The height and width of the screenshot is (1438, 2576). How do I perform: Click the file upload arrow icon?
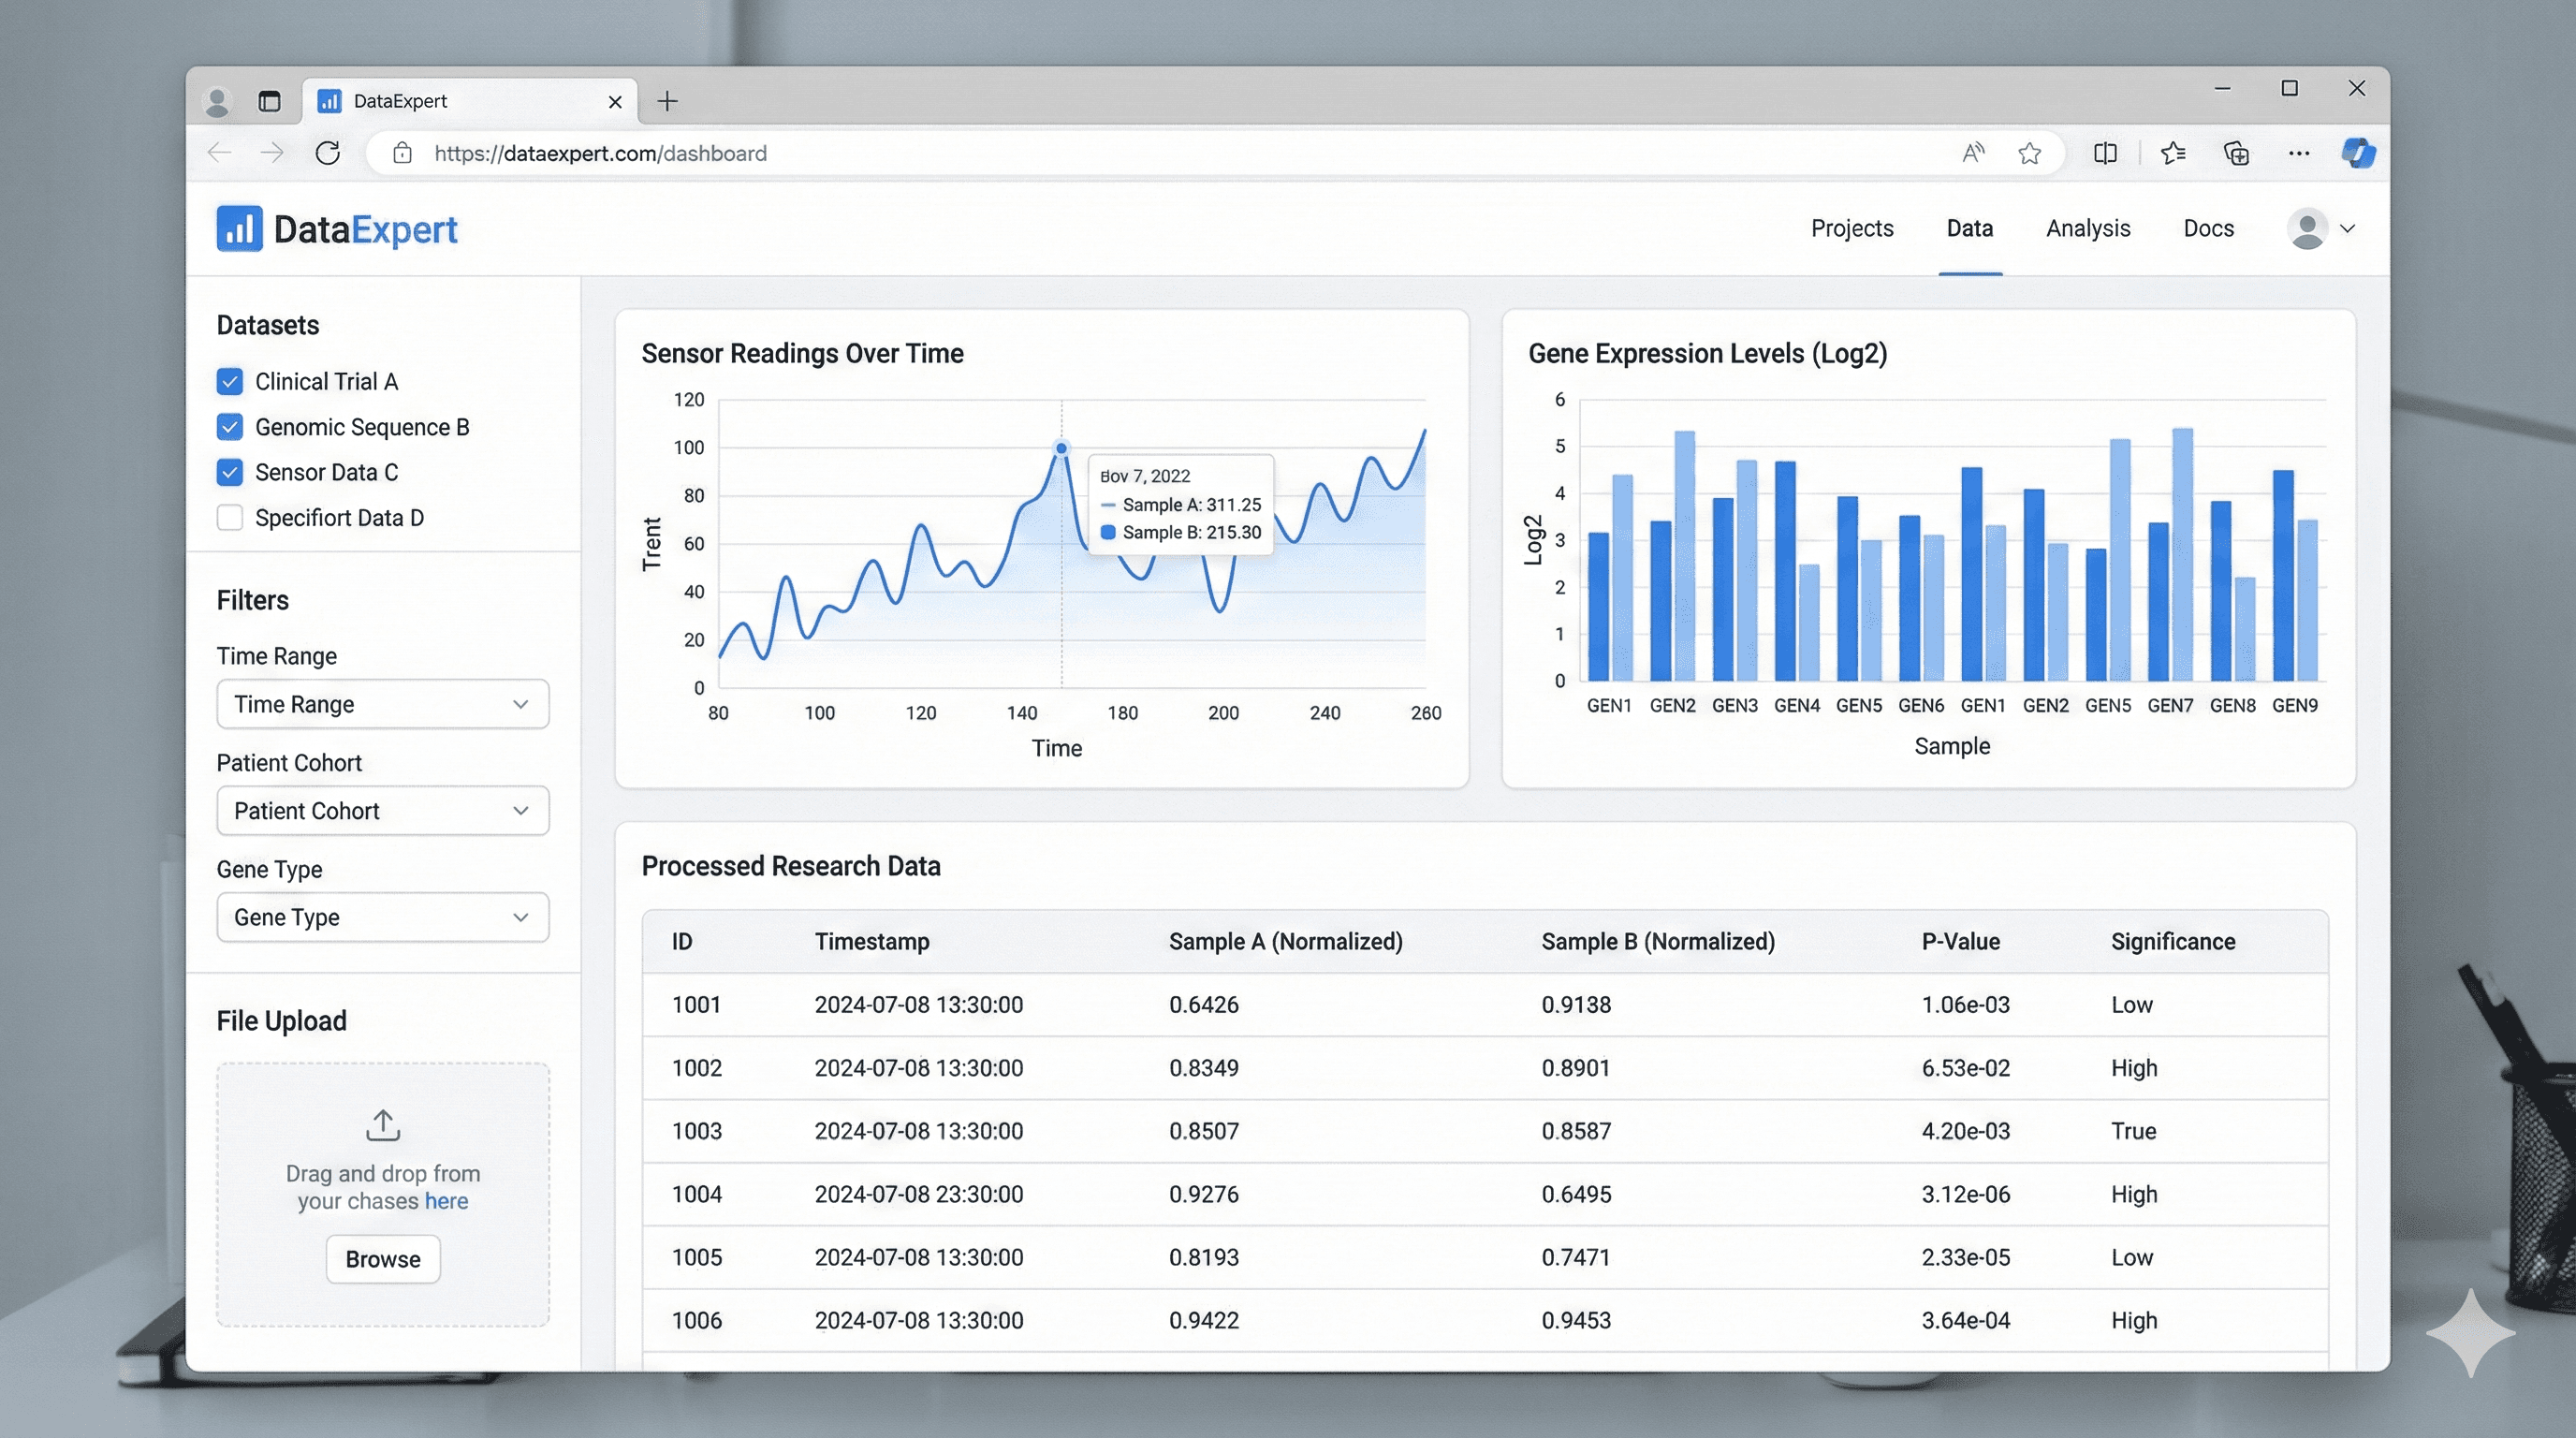tap(382, 1124)
